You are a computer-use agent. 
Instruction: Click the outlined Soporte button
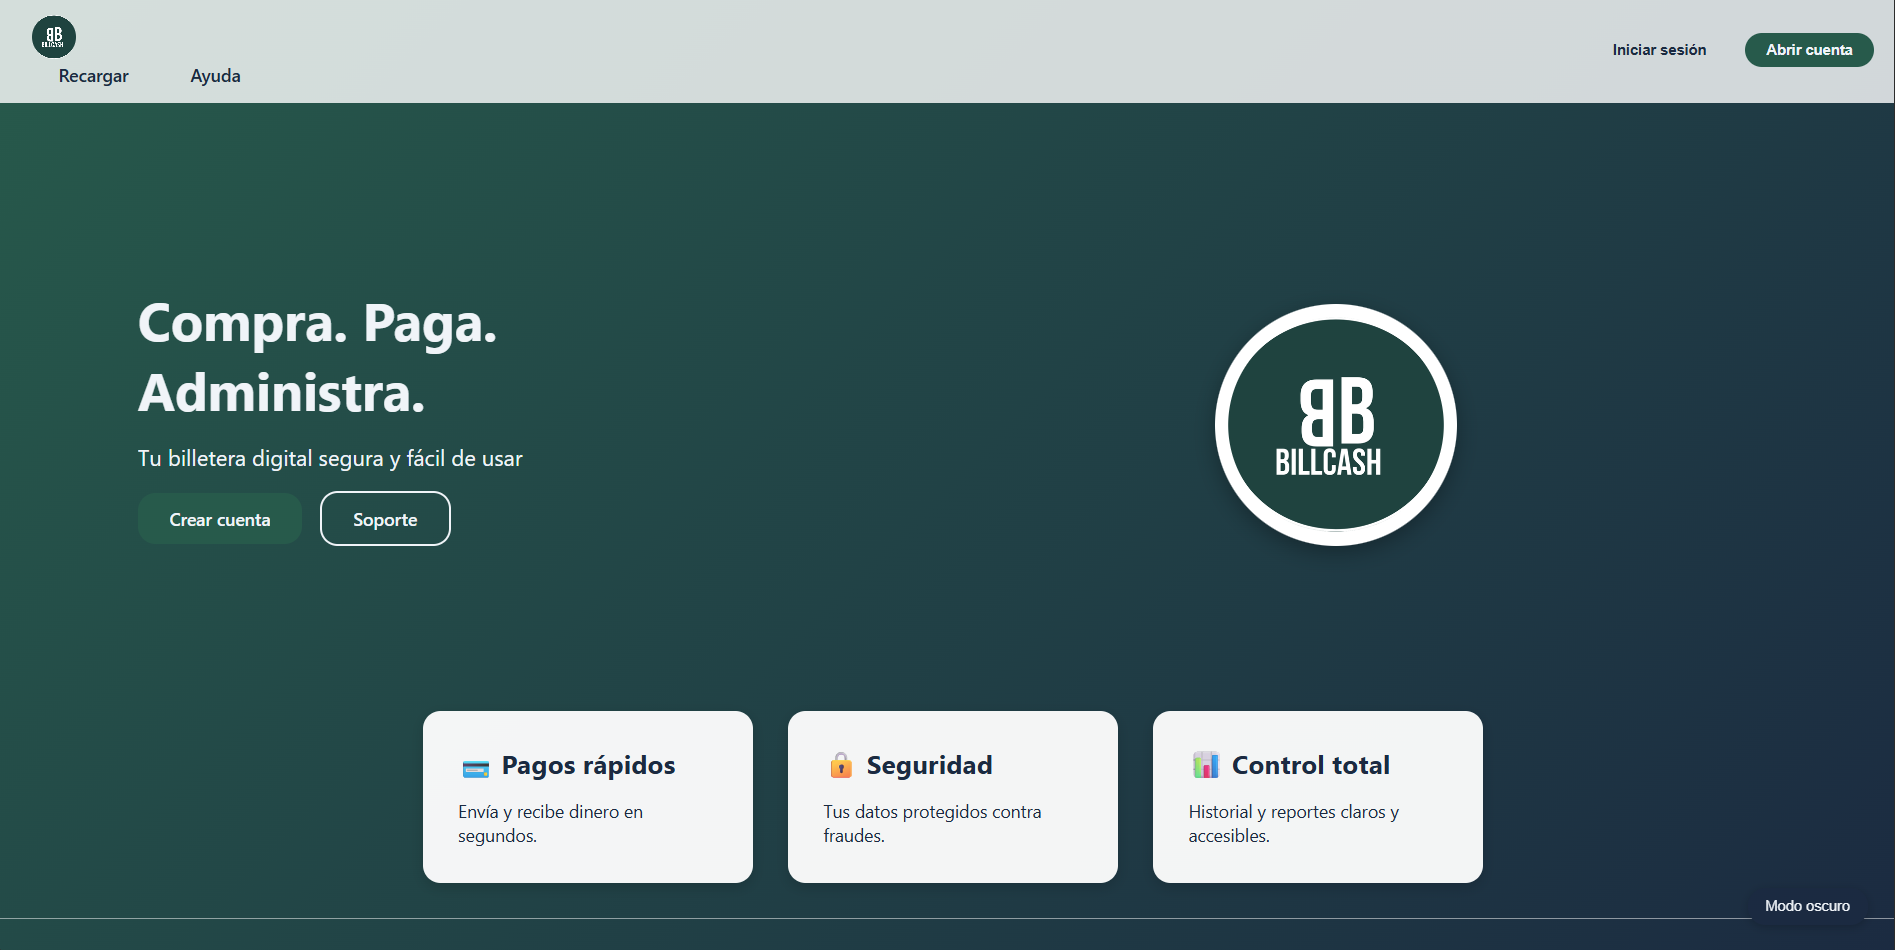(x=385, y=519)
